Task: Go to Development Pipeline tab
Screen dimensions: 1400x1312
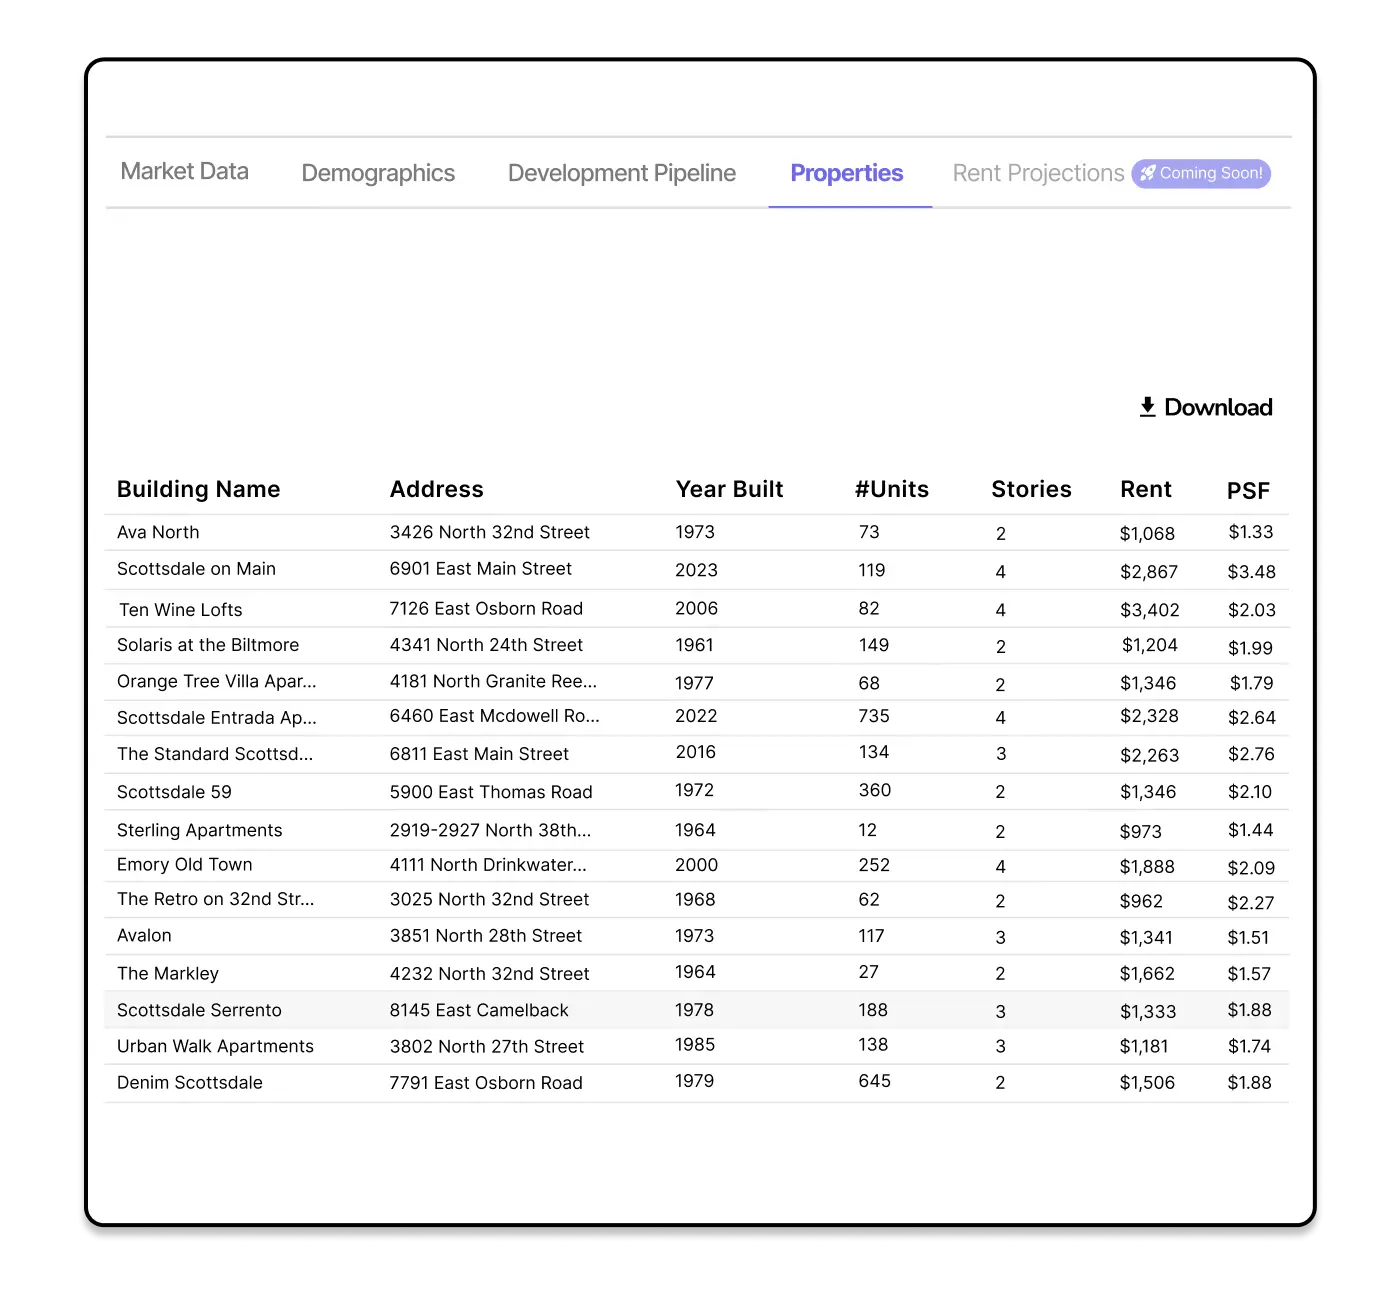Action: [622, 173]
